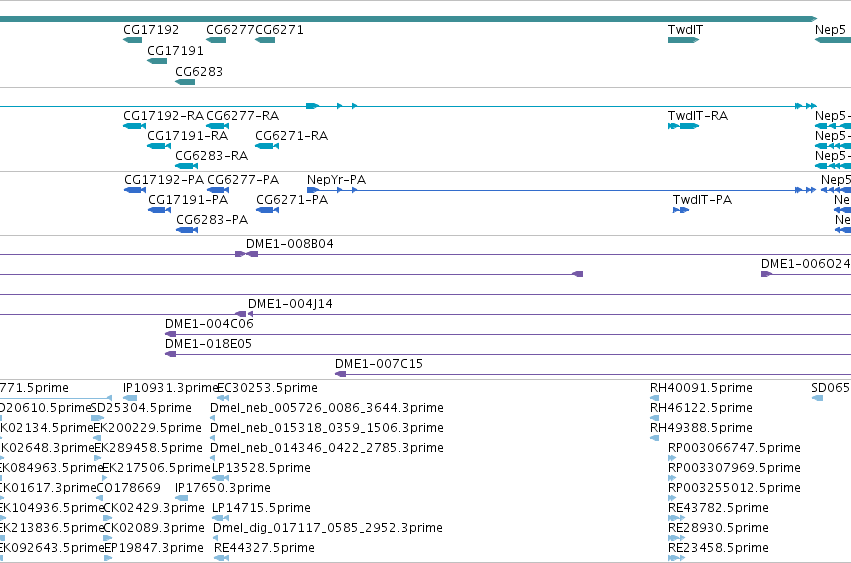
Task: Select EST EC30253.5prime
Action: click(268, 388)
